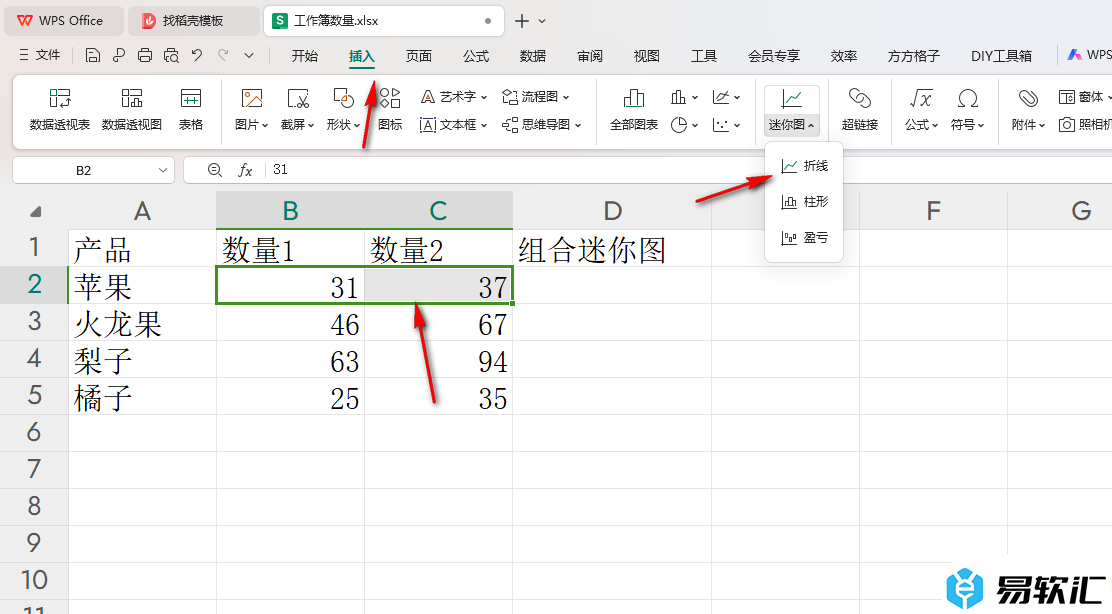Switch to the 开始 ribbon tab

click(305, 56)
